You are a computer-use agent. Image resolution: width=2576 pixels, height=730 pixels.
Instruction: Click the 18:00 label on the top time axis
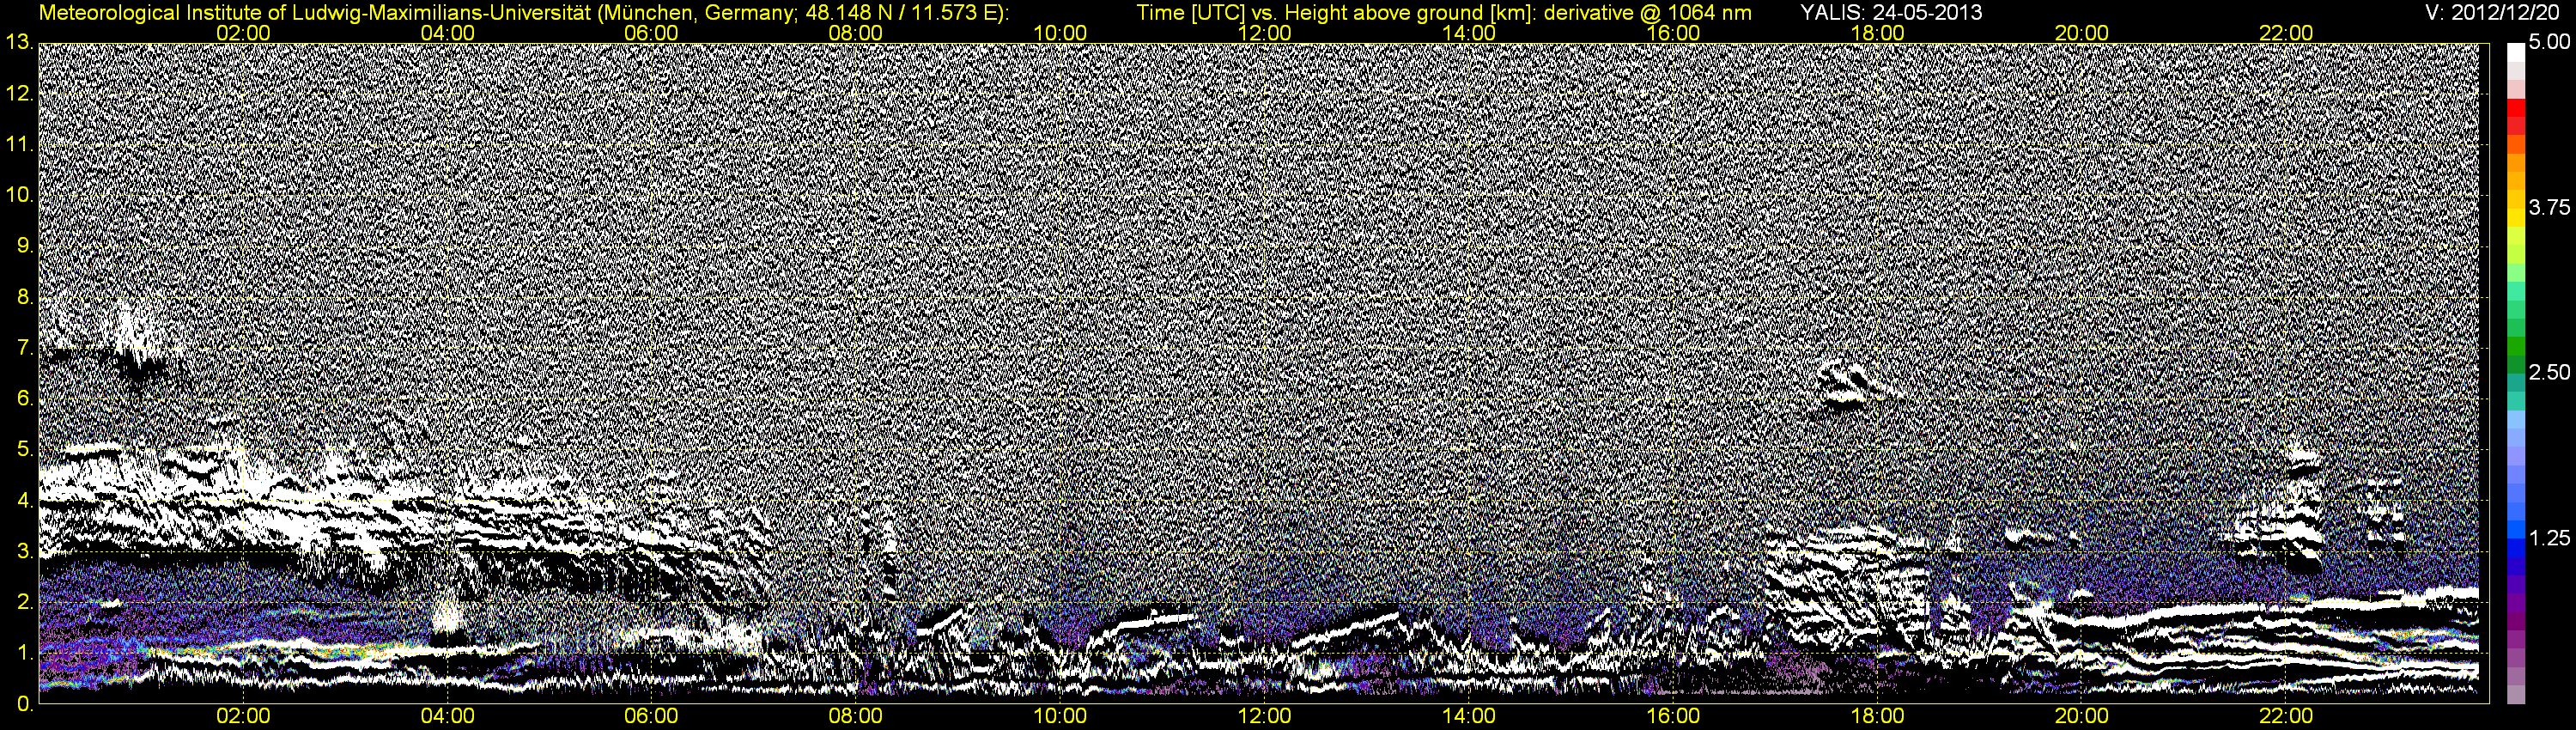click(x=1878, y=33)
